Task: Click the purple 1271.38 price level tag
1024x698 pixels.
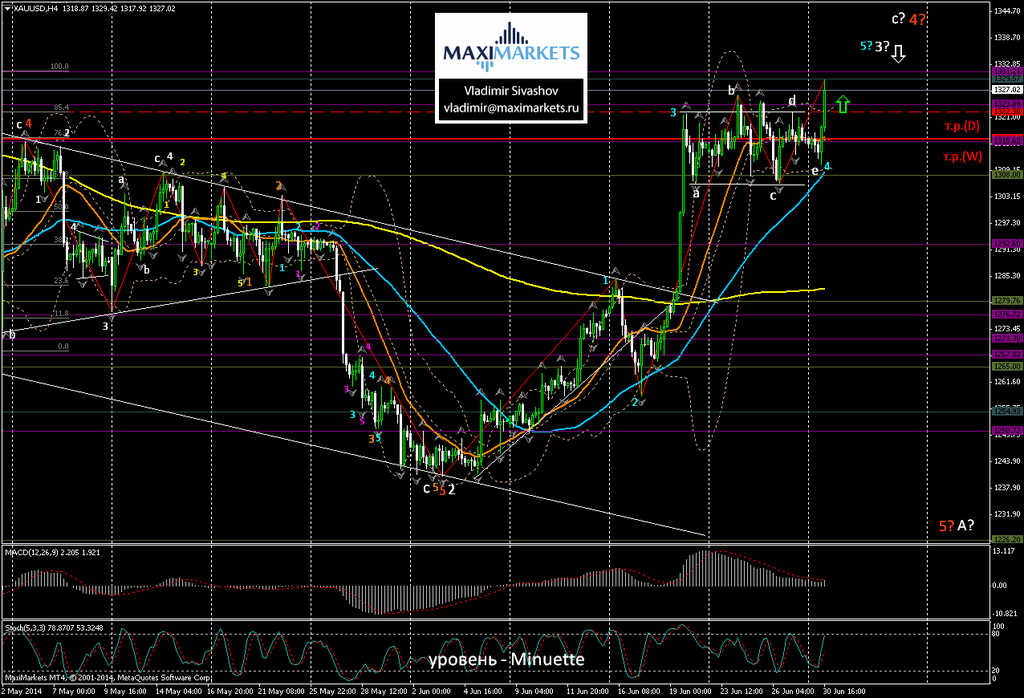Action: click(x=1006, y=339)
